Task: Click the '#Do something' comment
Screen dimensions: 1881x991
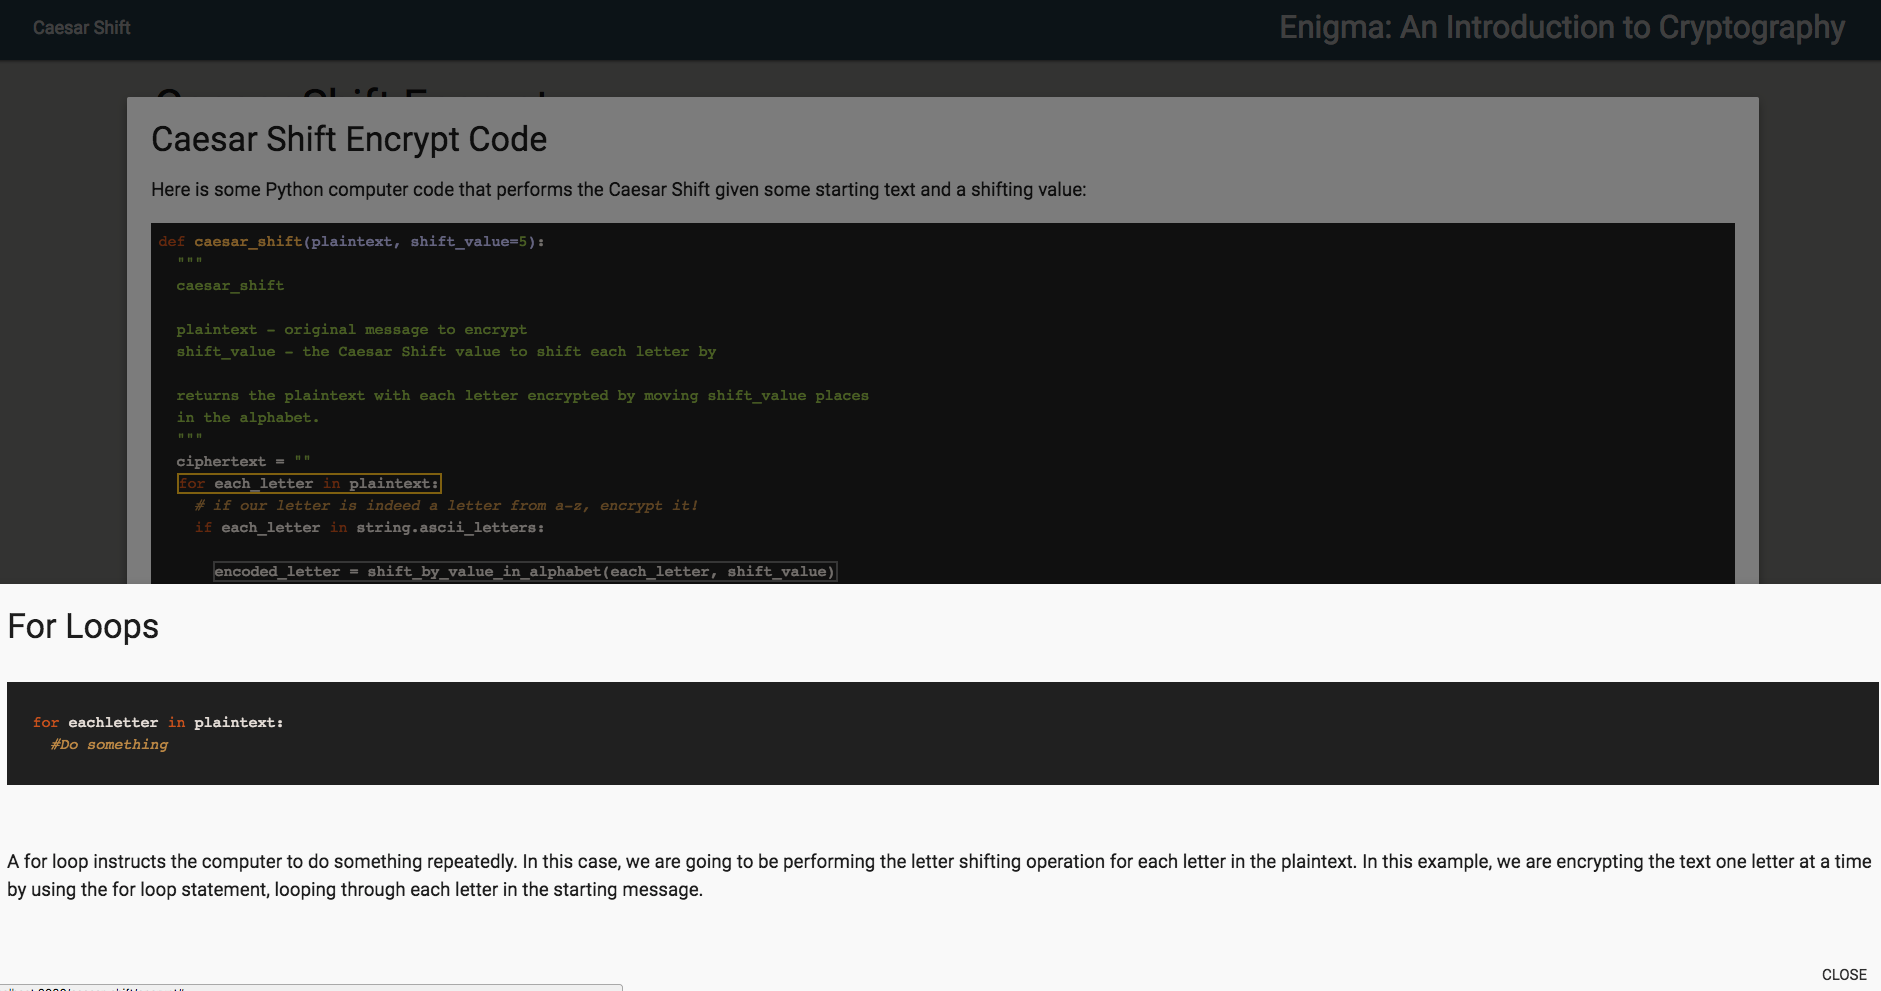Action: pyautogui.click(x=110, y=745)
